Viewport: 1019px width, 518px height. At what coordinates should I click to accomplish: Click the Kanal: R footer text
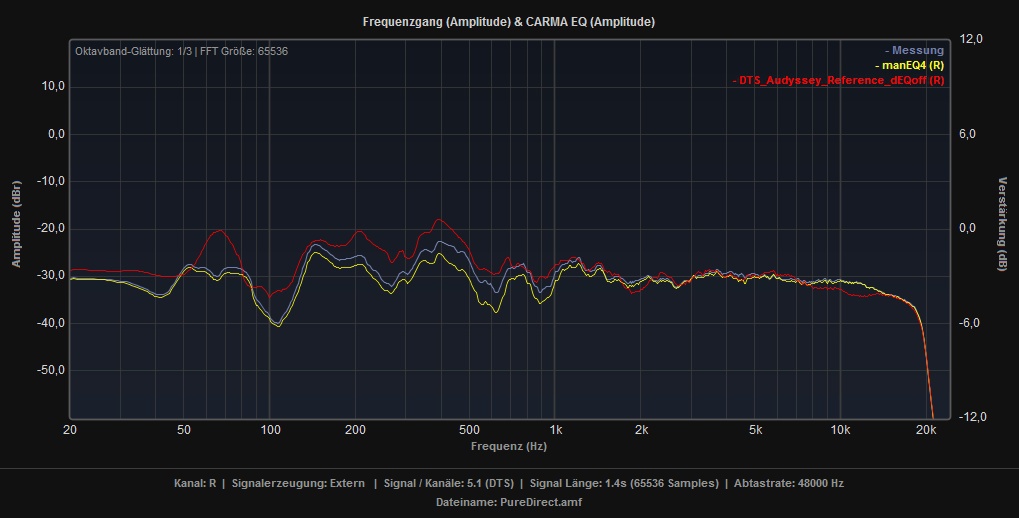click(x=195, y=483)
